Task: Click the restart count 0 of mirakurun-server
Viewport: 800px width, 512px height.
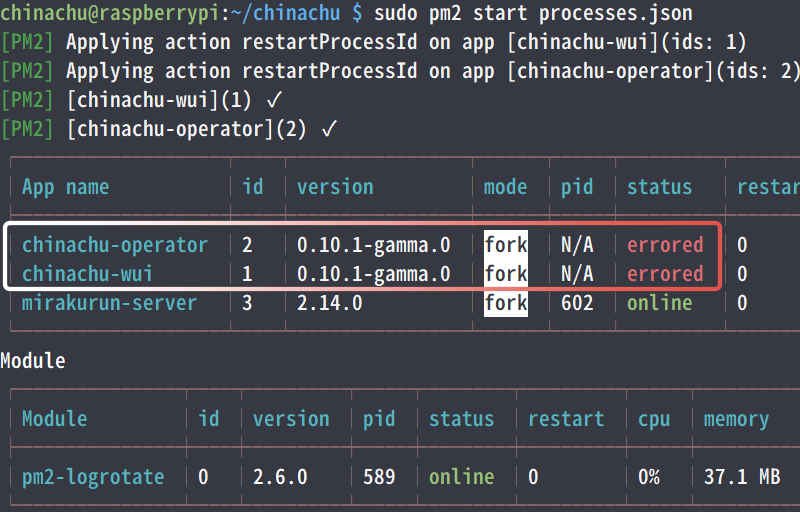Action: 742,303
